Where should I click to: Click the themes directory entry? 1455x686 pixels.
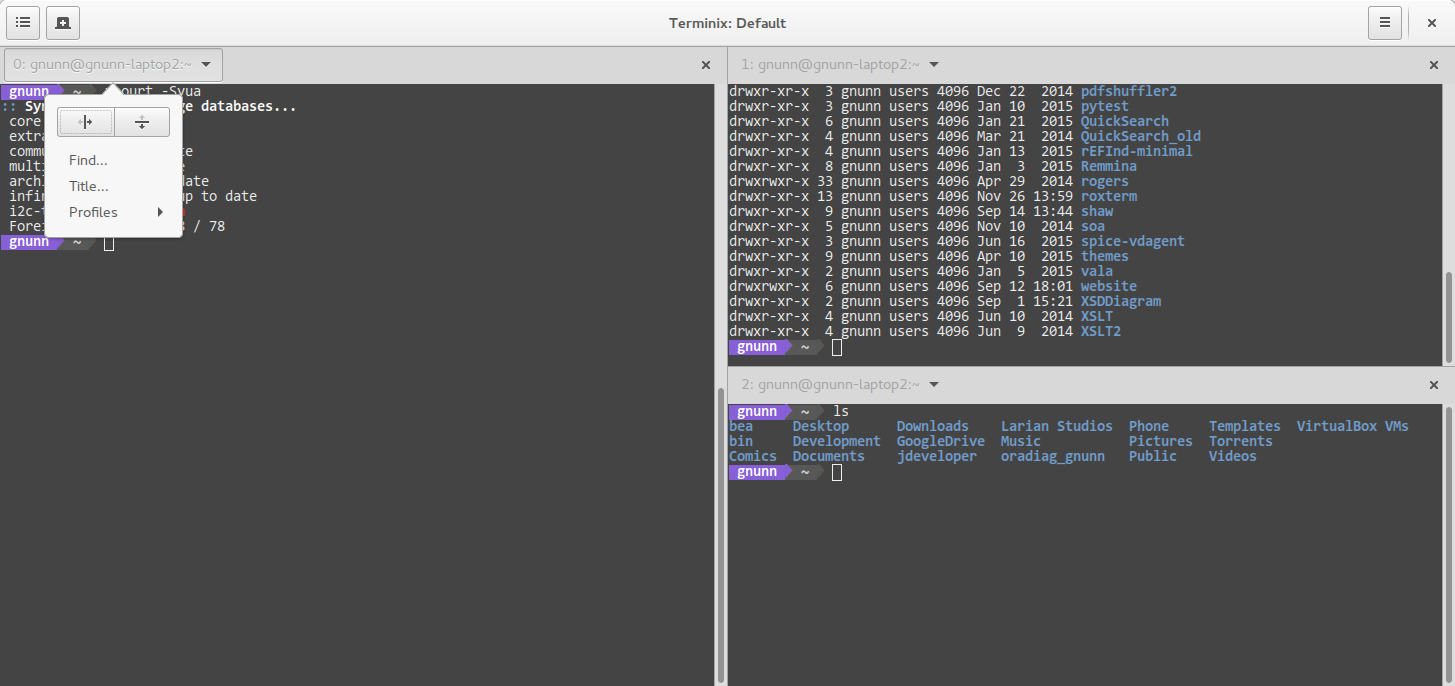(x=1105, y=256)
